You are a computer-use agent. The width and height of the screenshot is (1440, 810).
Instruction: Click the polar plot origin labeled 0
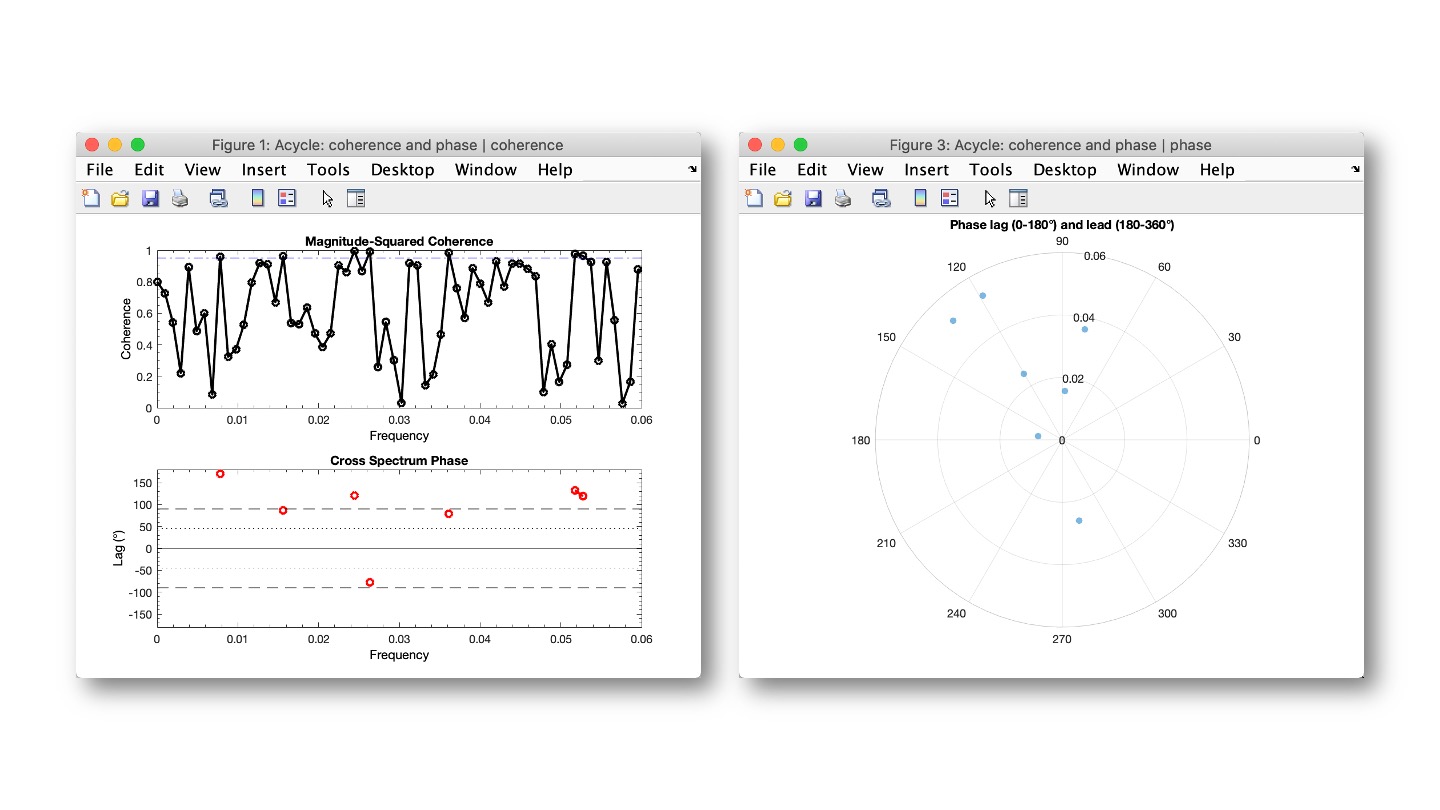point(1062,440)
